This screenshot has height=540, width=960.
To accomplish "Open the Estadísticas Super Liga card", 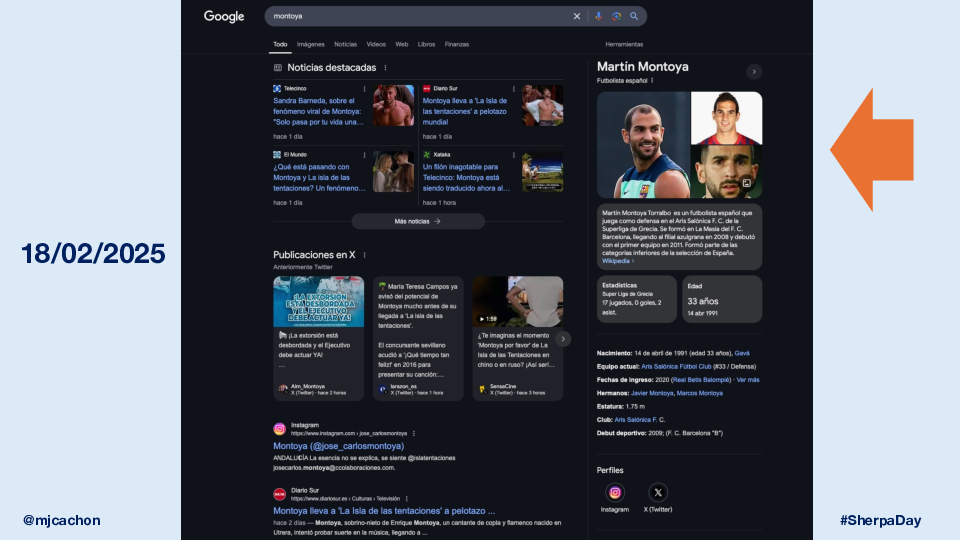I will coord(637,299).
